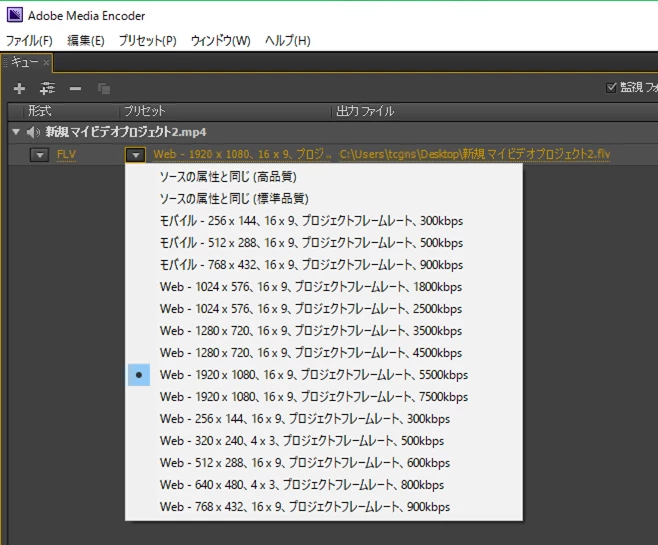Viewport: 658px width, 545px height.
Task: Click the プリセット column header
Action: (145, 111)
